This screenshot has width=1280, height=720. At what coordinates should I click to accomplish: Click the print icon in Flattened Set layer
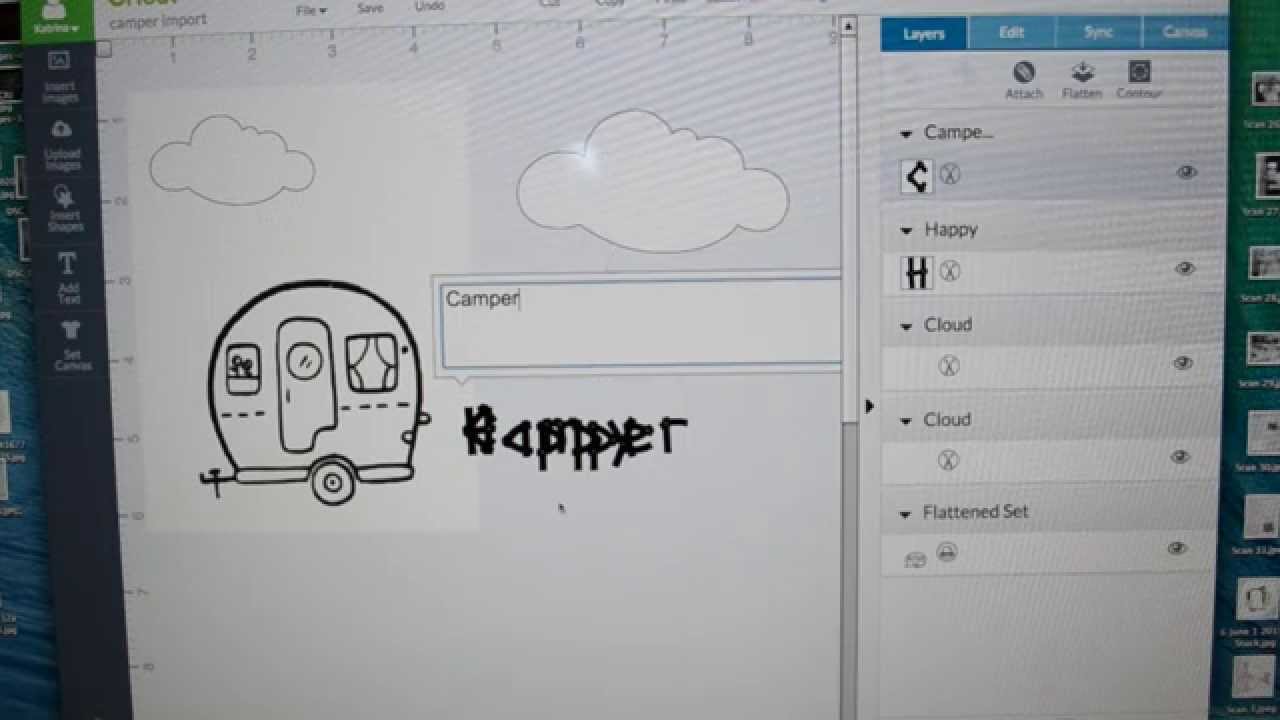click(x=946, y=552)
